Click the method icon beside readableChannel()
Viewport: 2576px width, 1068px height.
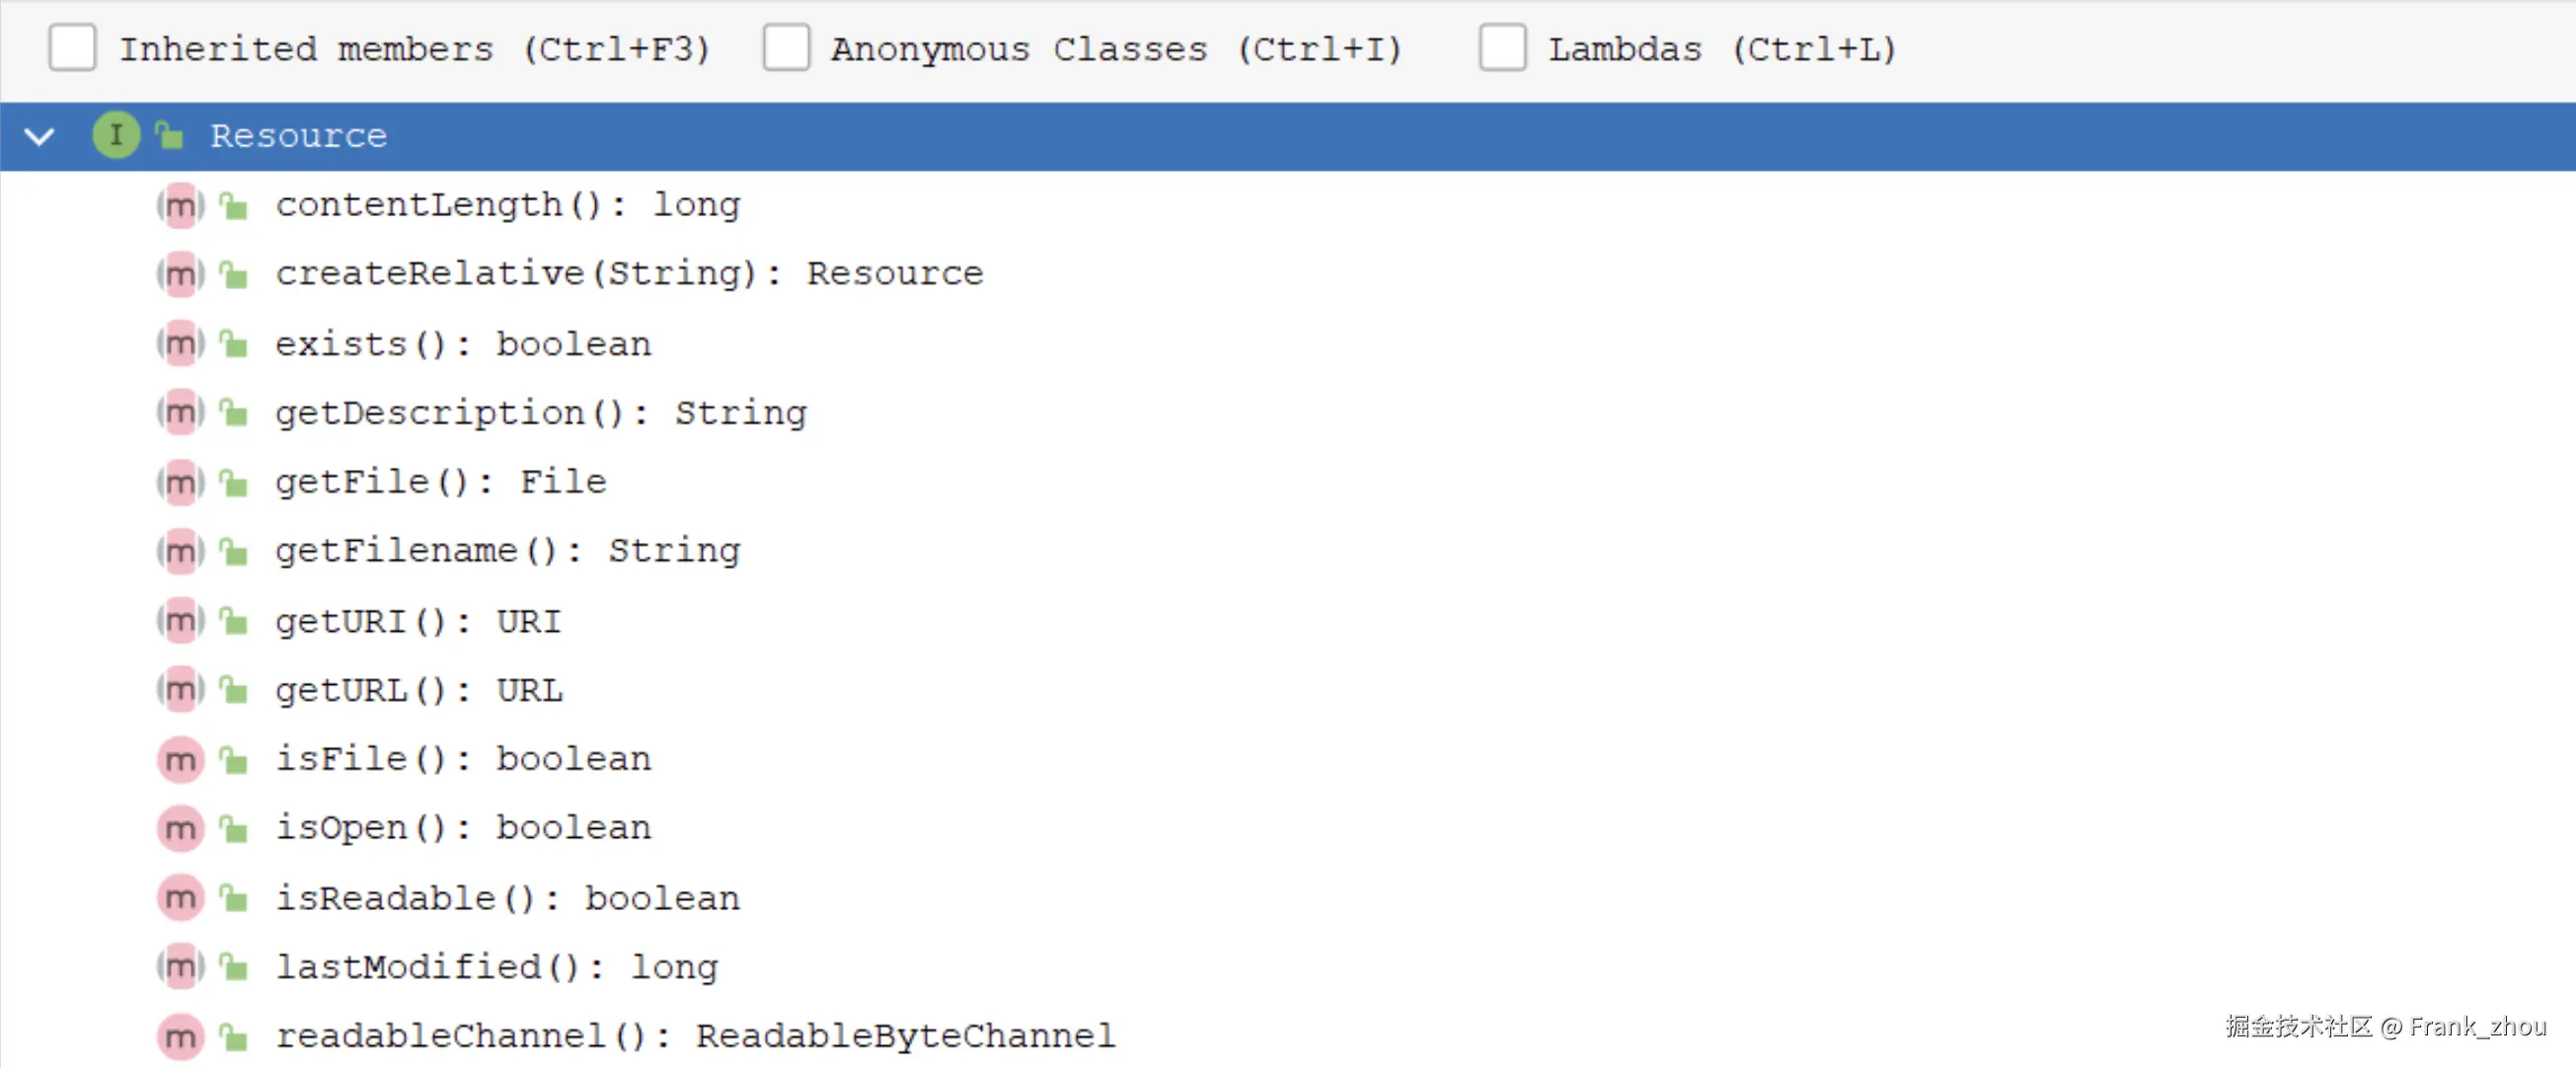tap(180, 1036)
